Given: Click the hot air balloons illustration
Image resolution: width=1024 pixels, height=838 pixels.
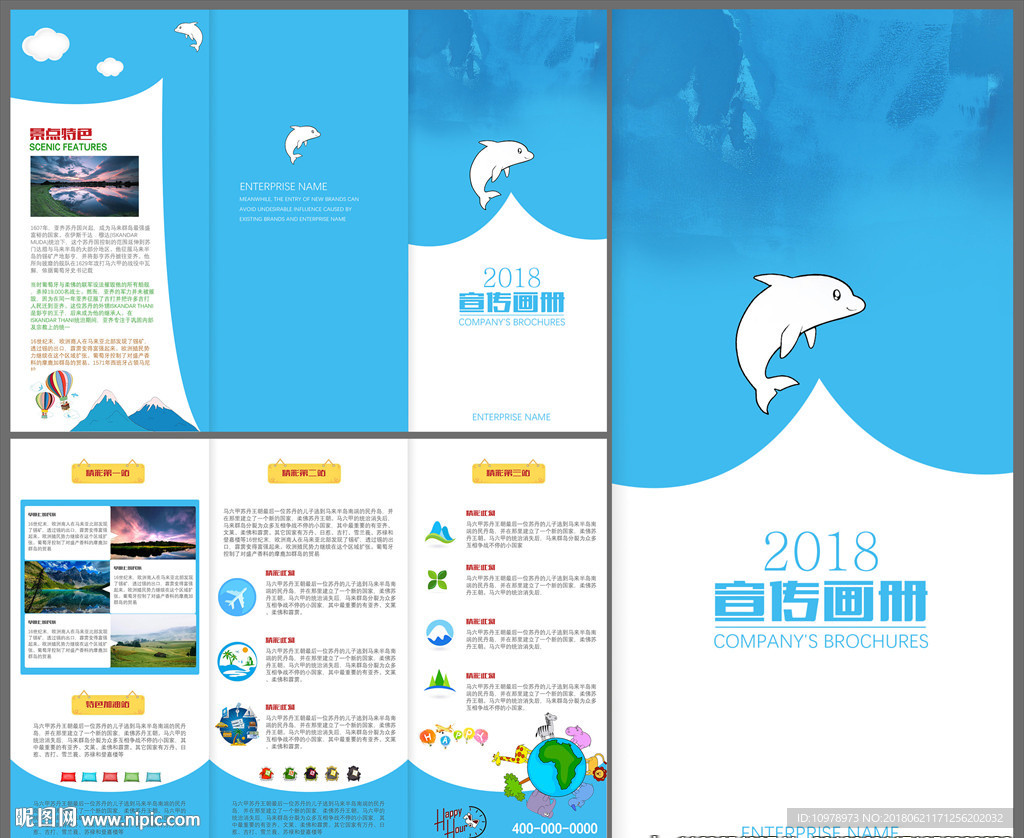Looking at the screenshot, I should pos(55,393).
